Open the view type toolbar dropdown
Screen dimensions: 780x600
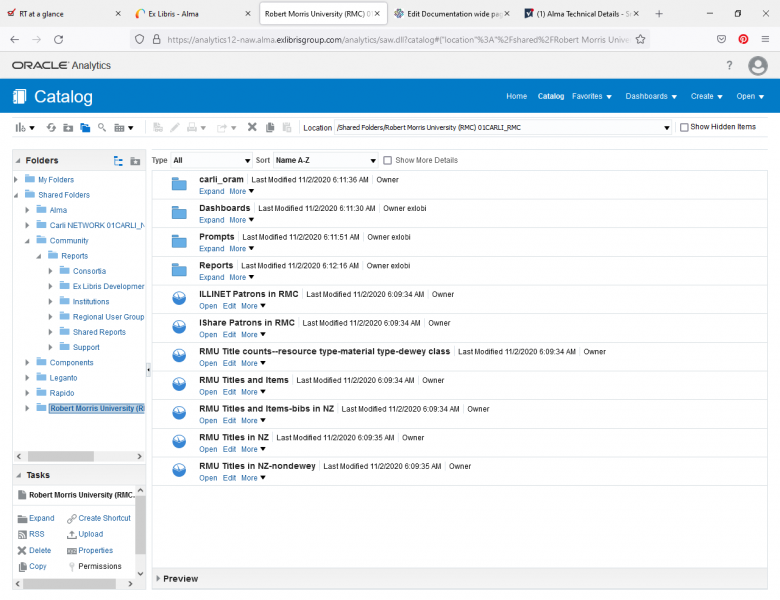click(x=123, y=128)
